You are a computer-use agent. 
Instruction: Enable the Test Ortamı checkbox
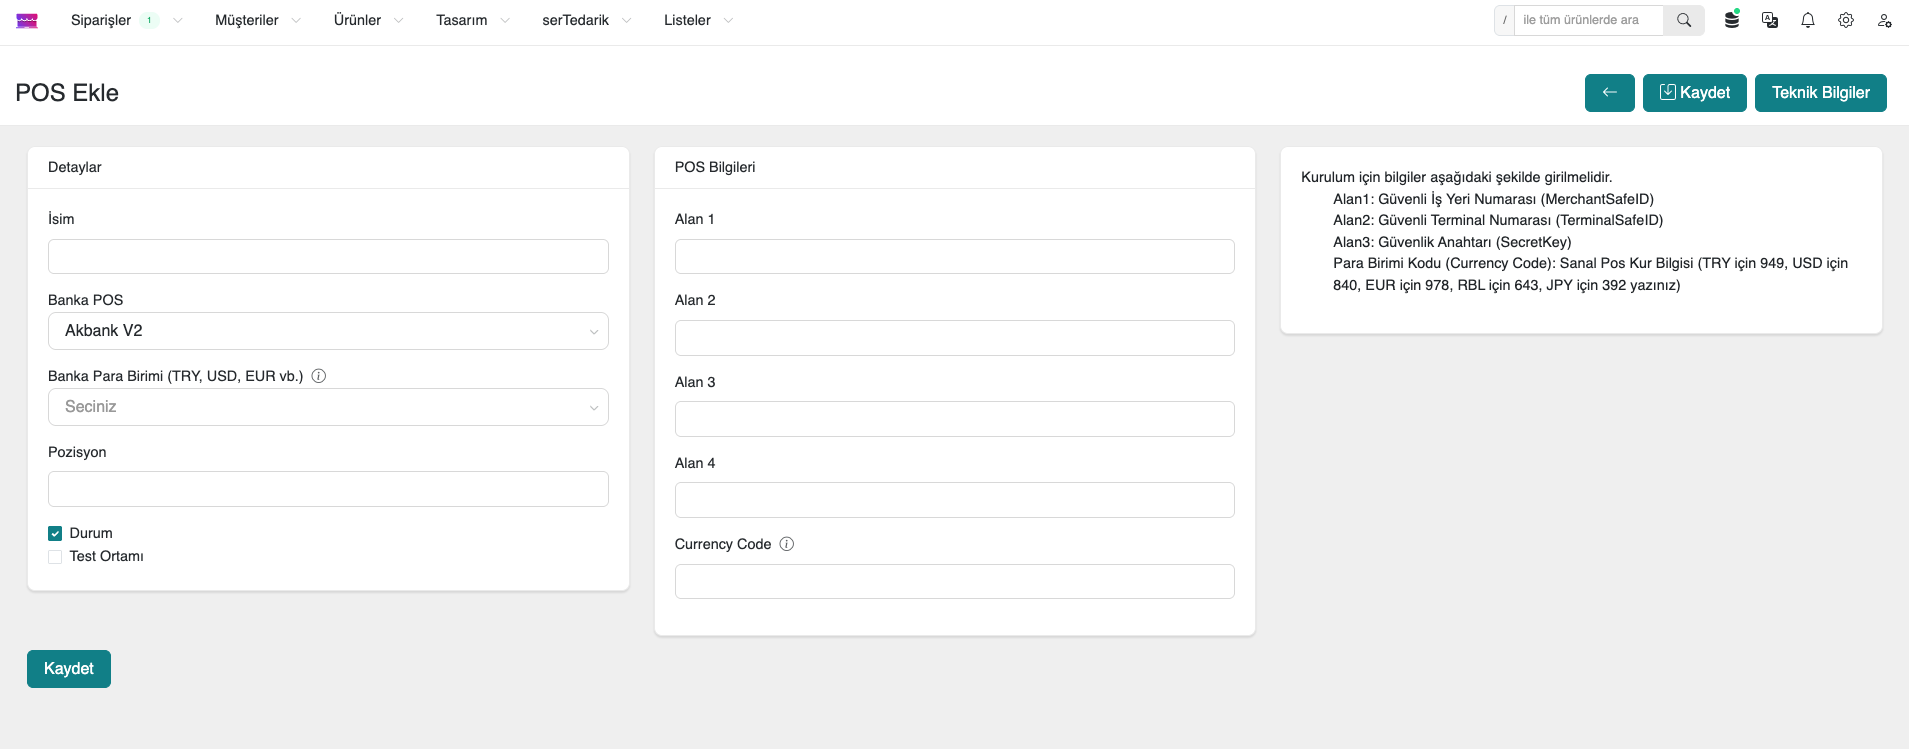point(55,556)
